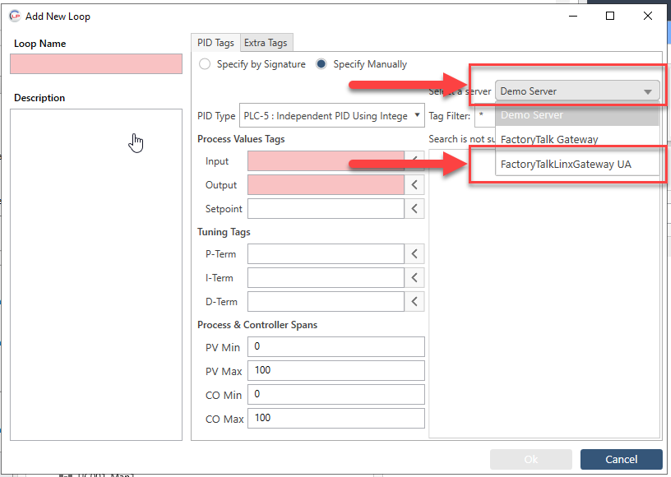Click the Tuning Tags heading
The height and width of the screenshot is (477, 671).
pyautogui.click(x=224, y=232)
